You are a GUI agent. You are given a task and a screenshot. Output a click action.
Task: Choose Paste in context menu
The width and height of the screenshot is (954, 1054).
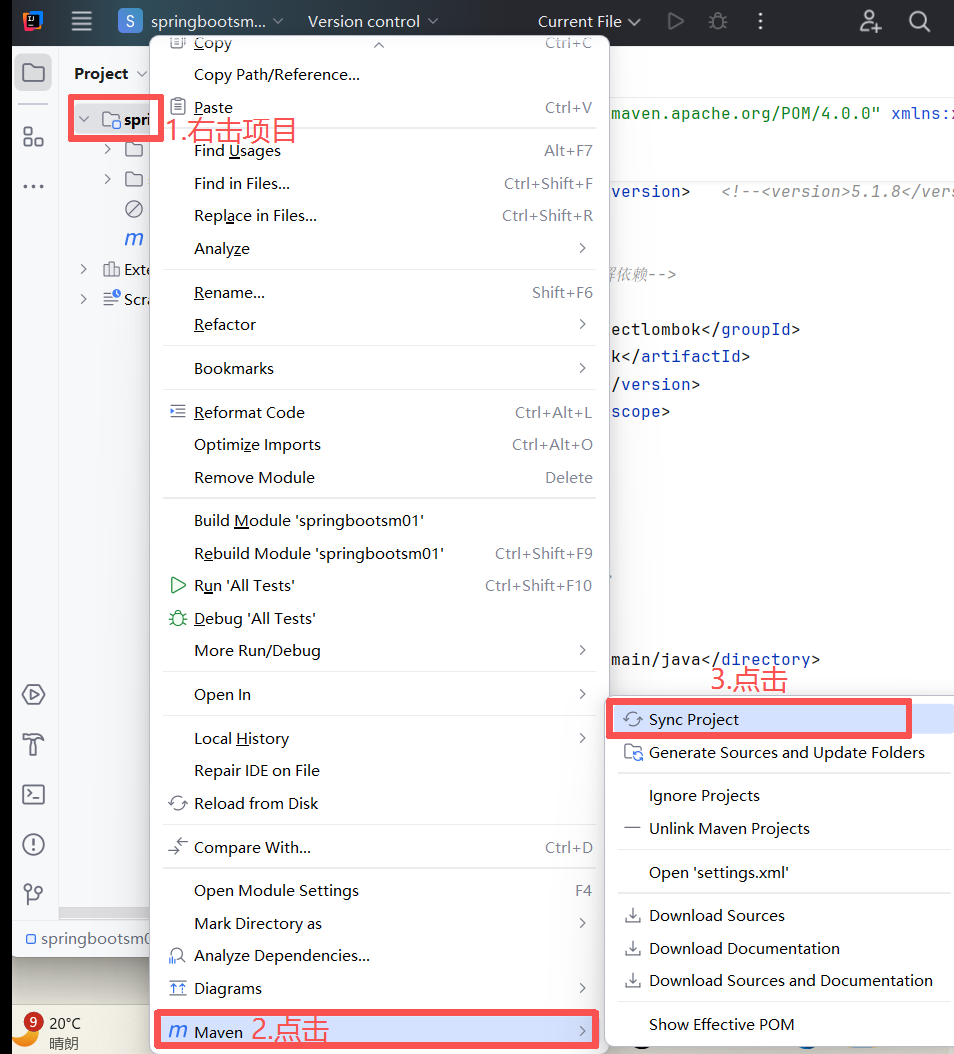(x=379, y=108)
